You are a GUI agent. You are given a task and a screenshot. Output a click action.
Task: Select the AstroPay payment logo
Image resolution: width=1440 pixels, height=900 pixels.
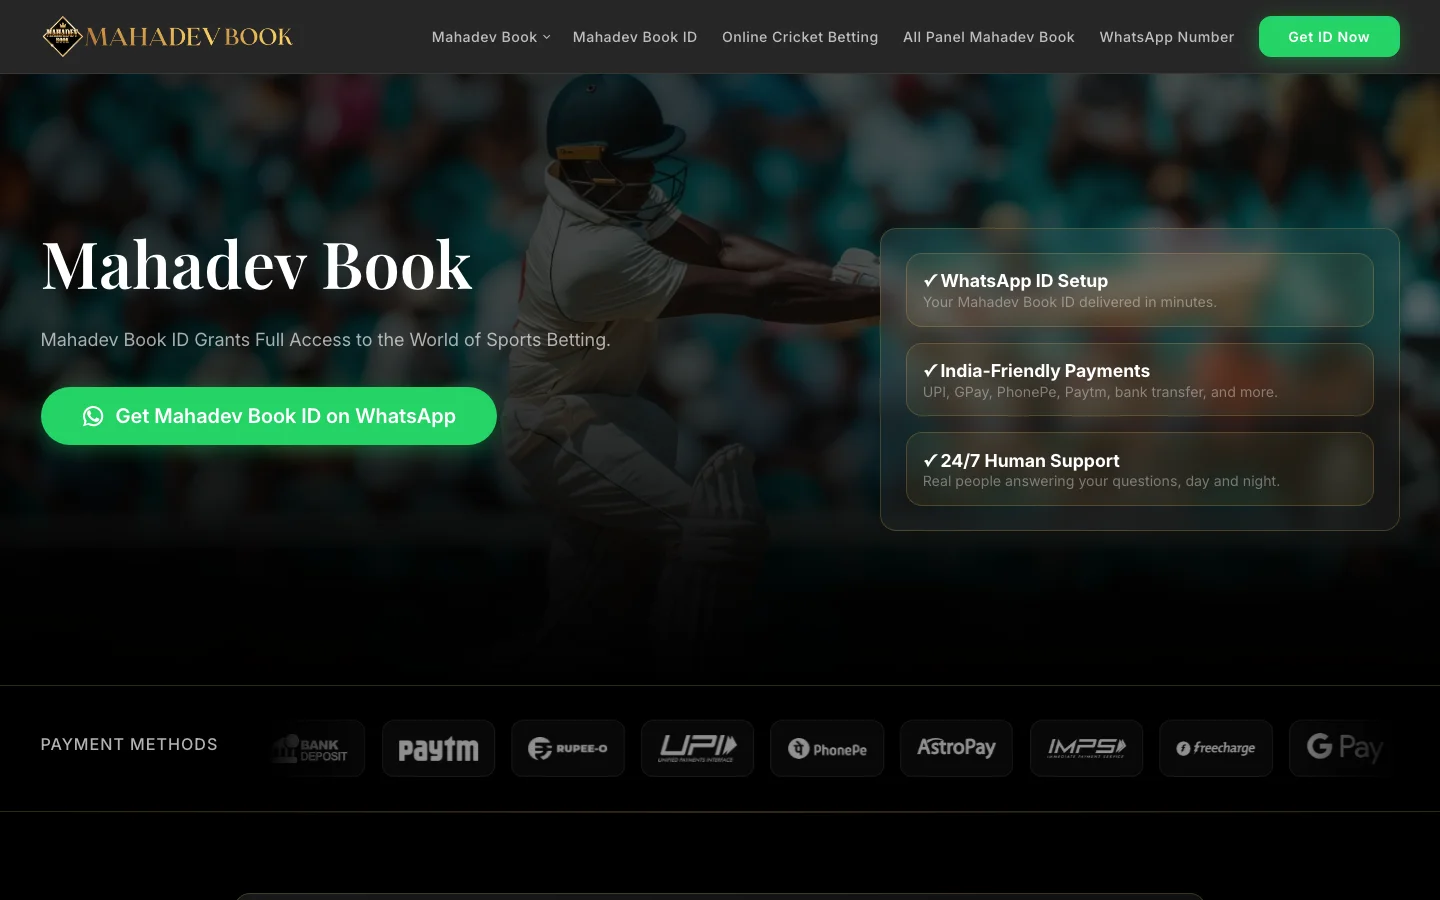[956, 748]
